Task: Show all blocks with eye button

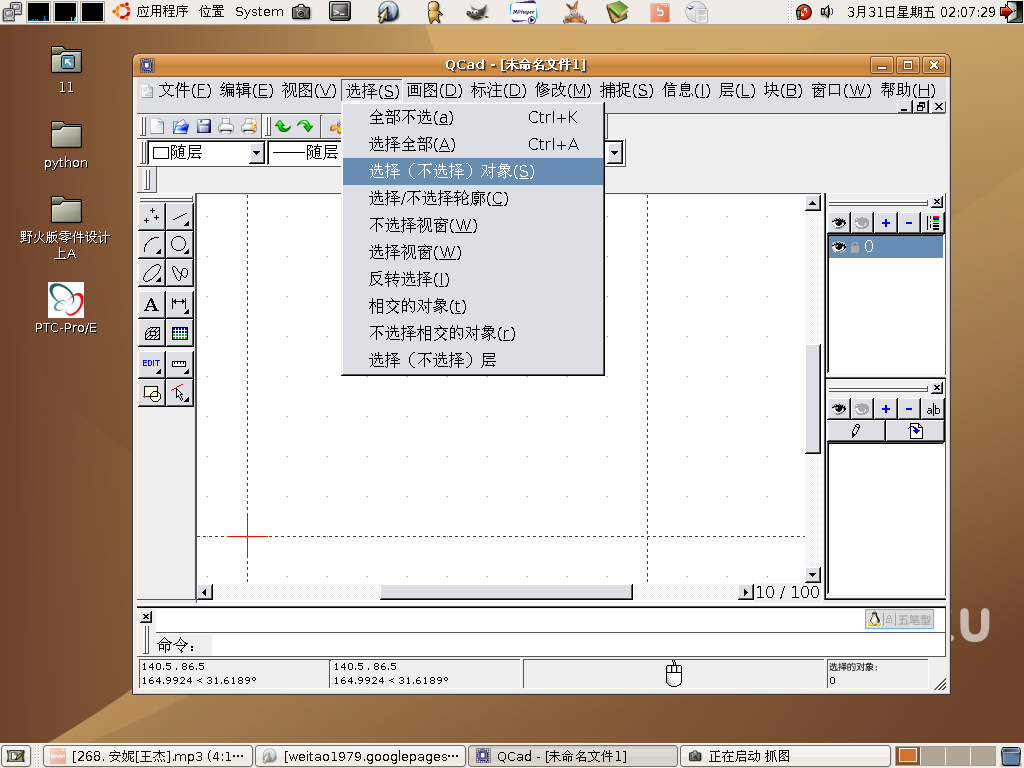Action: click(x=839, y=409)
